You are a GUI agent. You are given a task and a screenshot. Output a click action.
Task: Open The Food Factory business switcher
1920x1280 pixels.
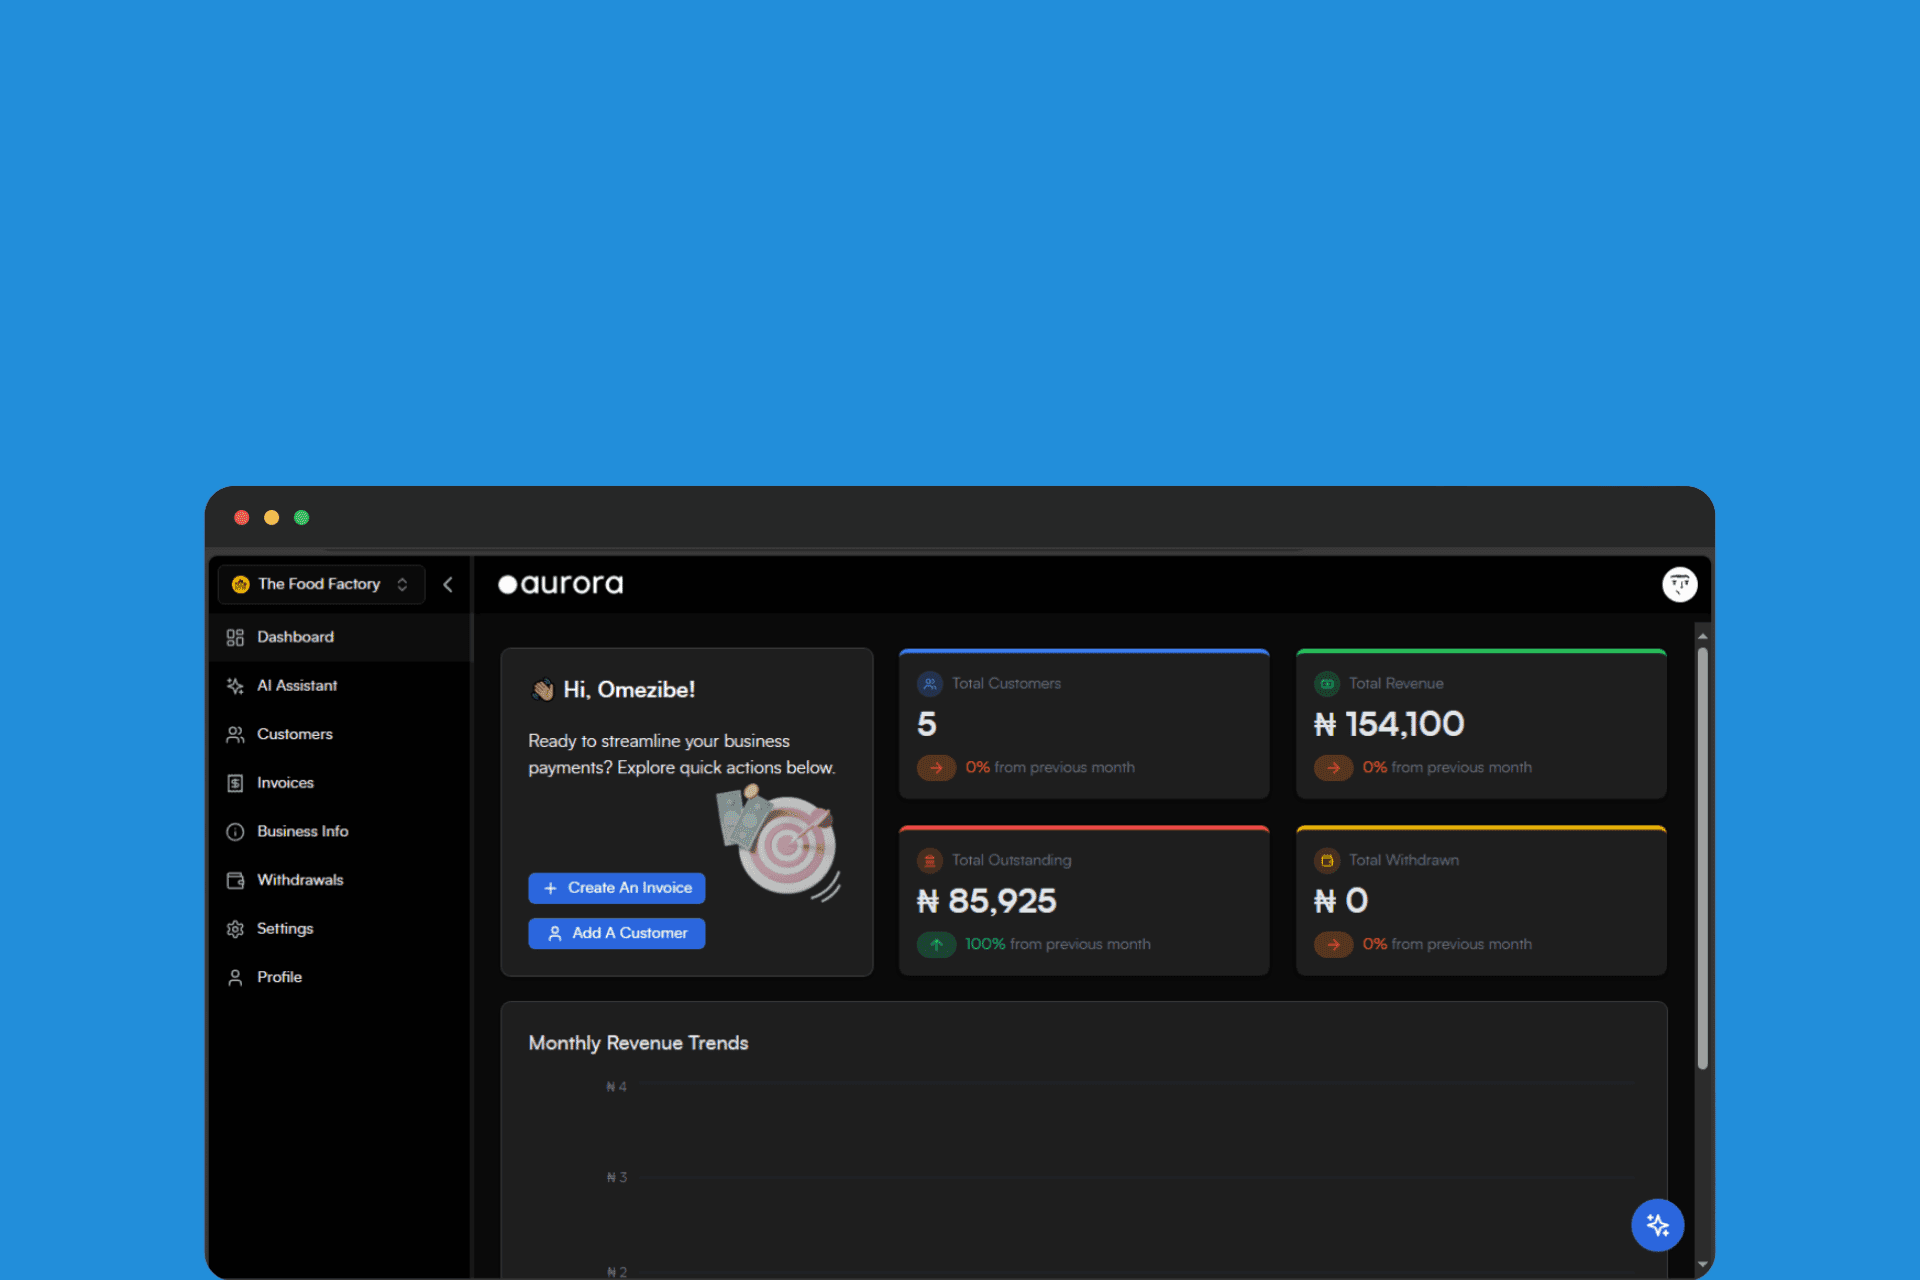(x=318, y=584)
